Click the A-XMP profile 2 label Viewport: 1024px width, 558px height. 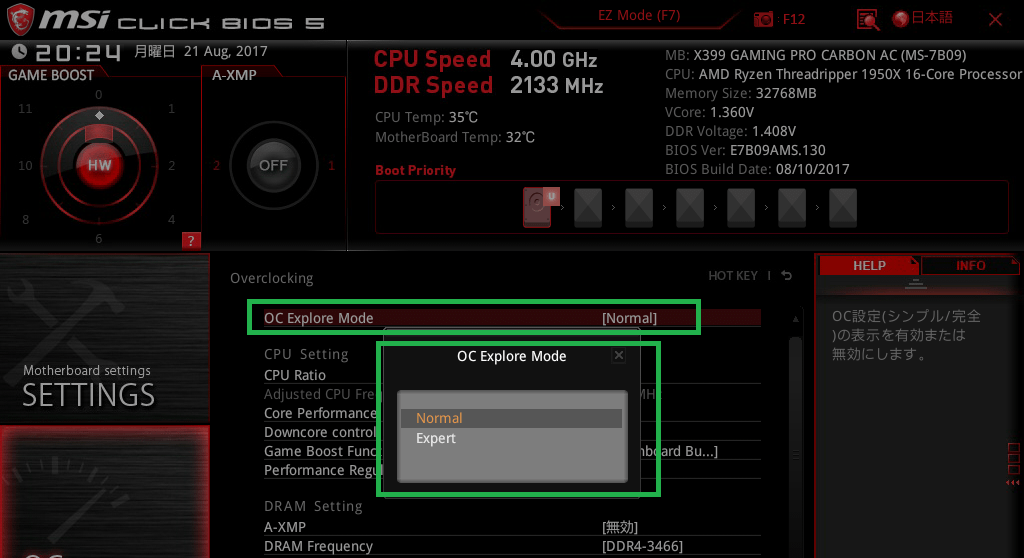click(216, 165)
